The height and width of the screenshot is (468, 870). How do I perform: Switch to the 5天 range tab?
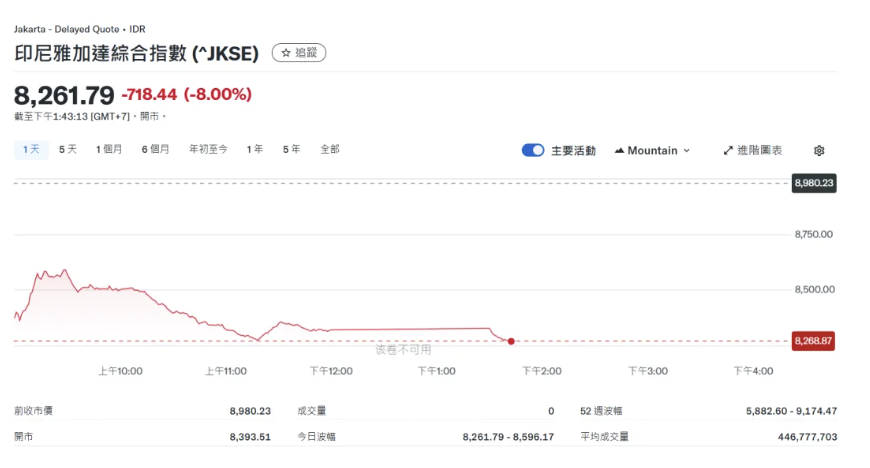(x=67, y=149)
